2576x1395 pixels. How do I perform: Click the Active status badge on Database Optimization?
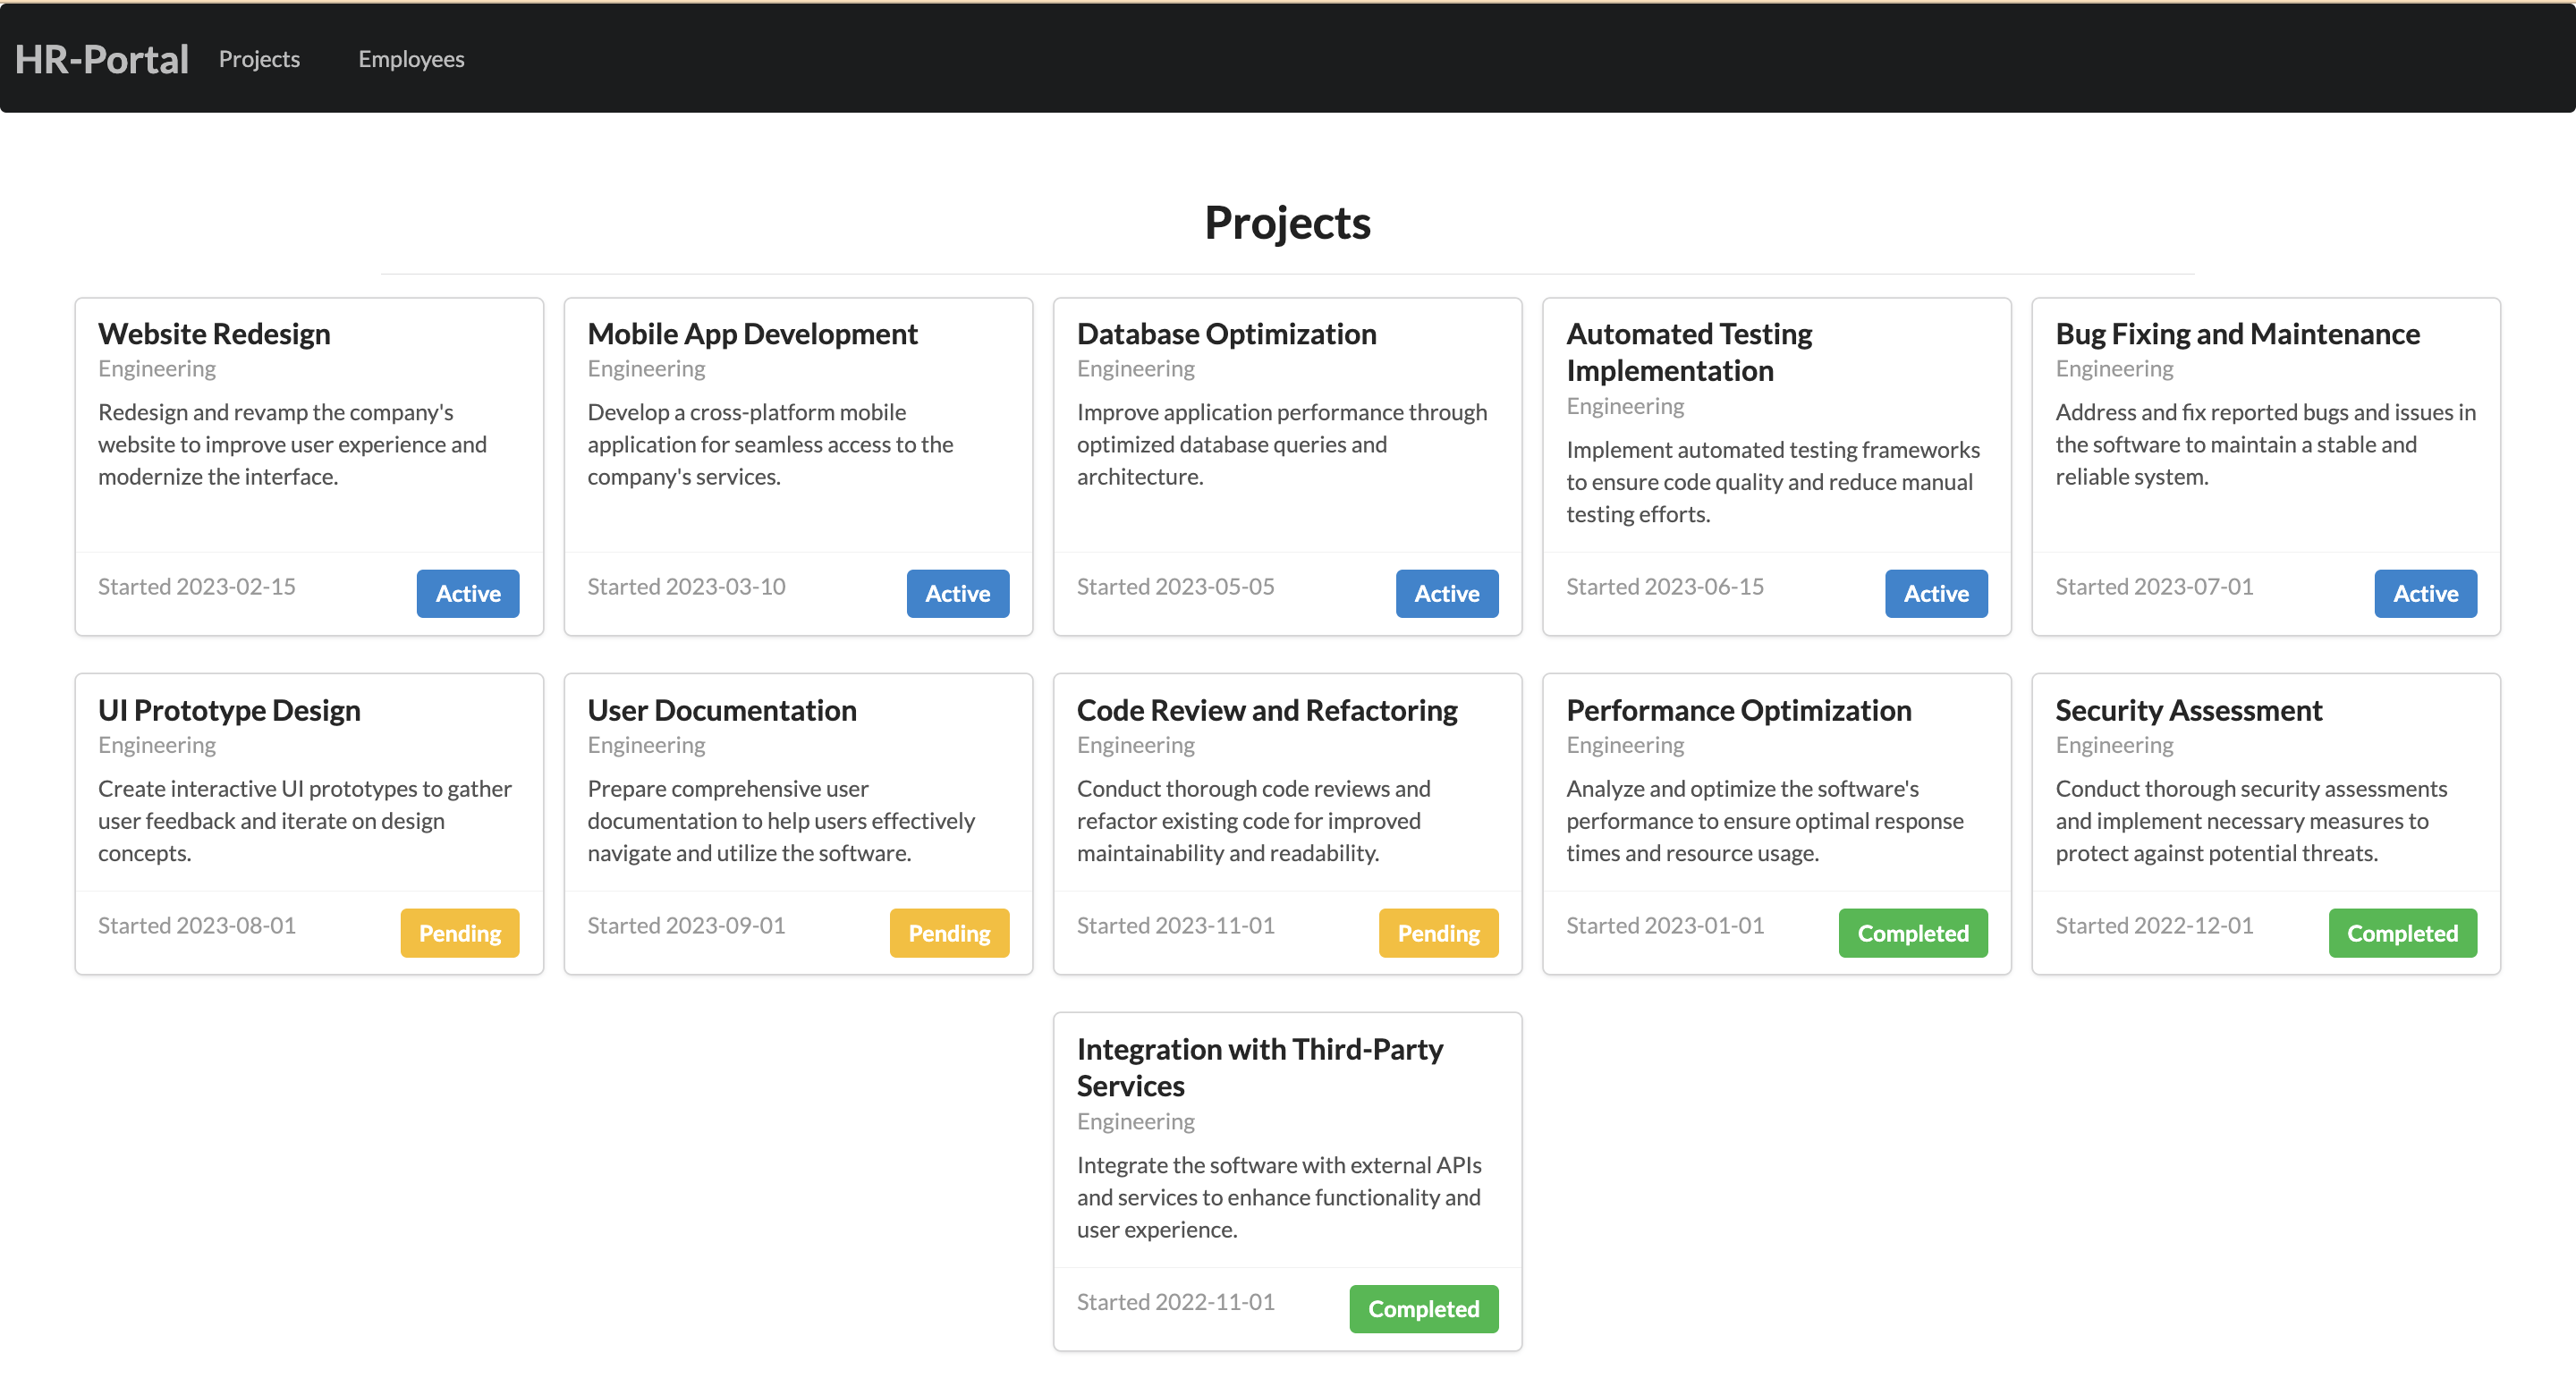coord(1448,593)
